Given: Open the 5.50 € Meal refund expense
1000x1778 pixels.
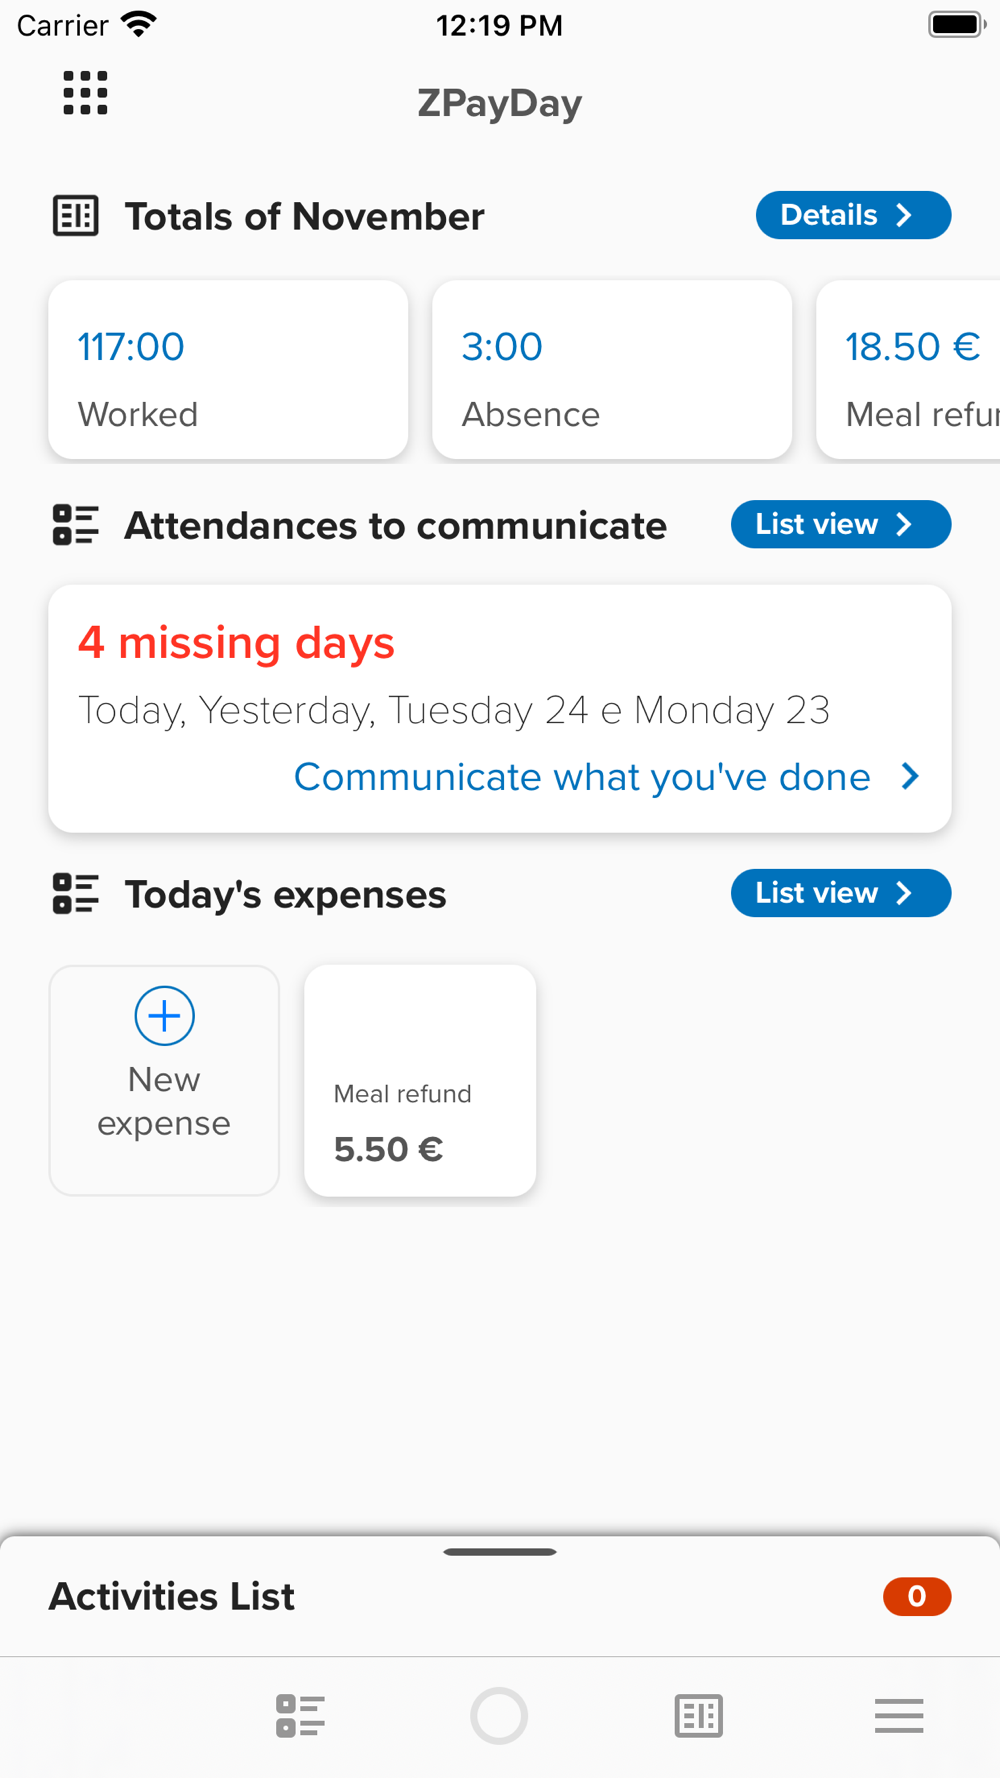Looking at the screenshot, I should pyautogui.click(x=420, y=1081).
